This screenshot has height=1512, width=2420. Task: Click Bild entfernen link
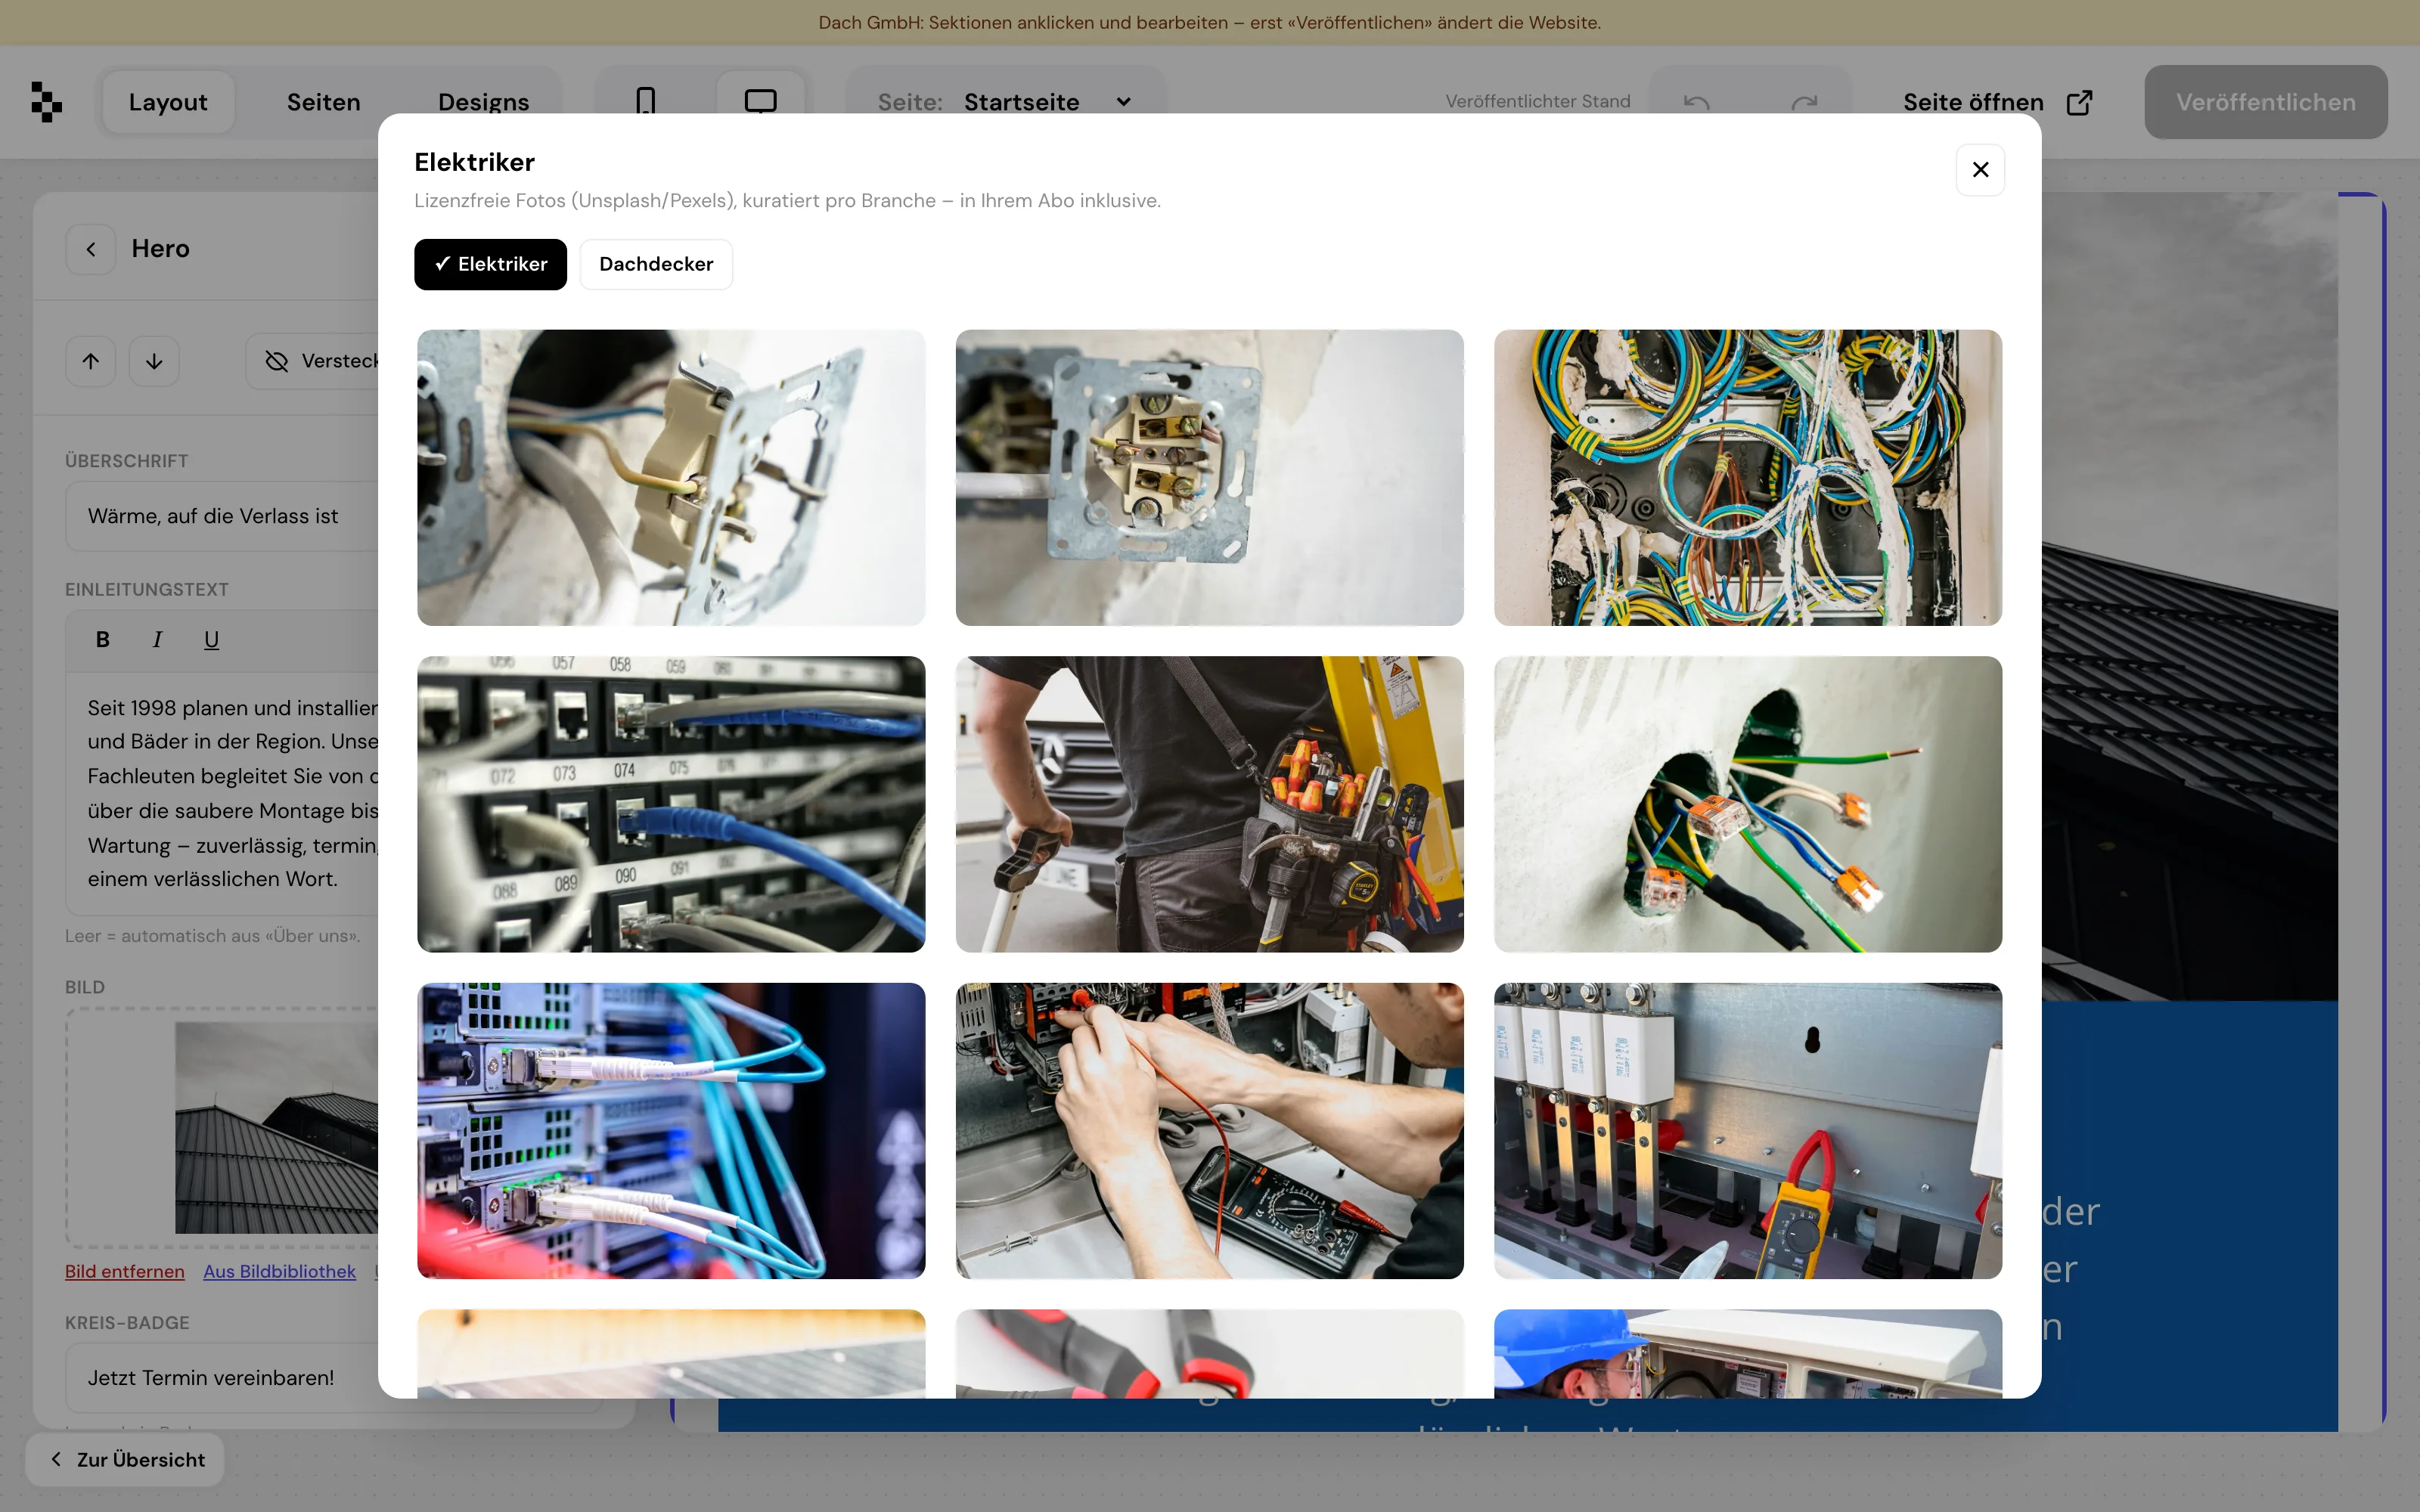point(125,1271)
